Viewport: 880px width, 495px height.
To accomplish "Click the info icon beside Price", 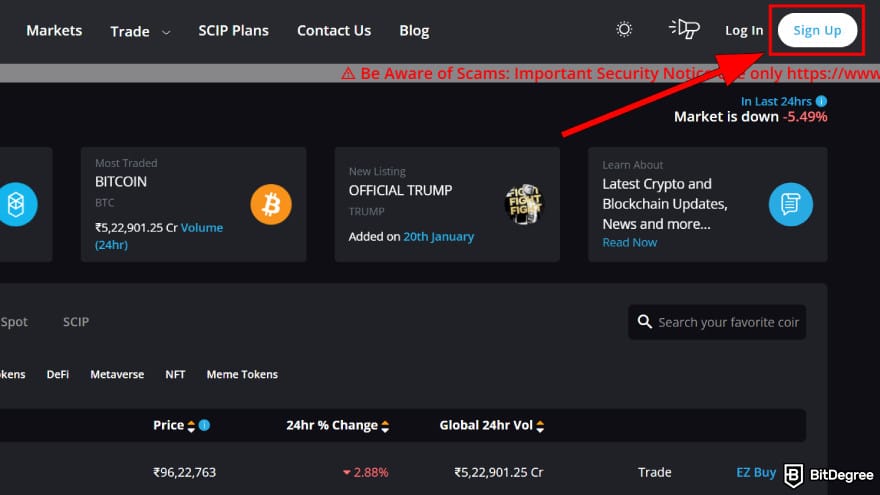I will point(204,425).
